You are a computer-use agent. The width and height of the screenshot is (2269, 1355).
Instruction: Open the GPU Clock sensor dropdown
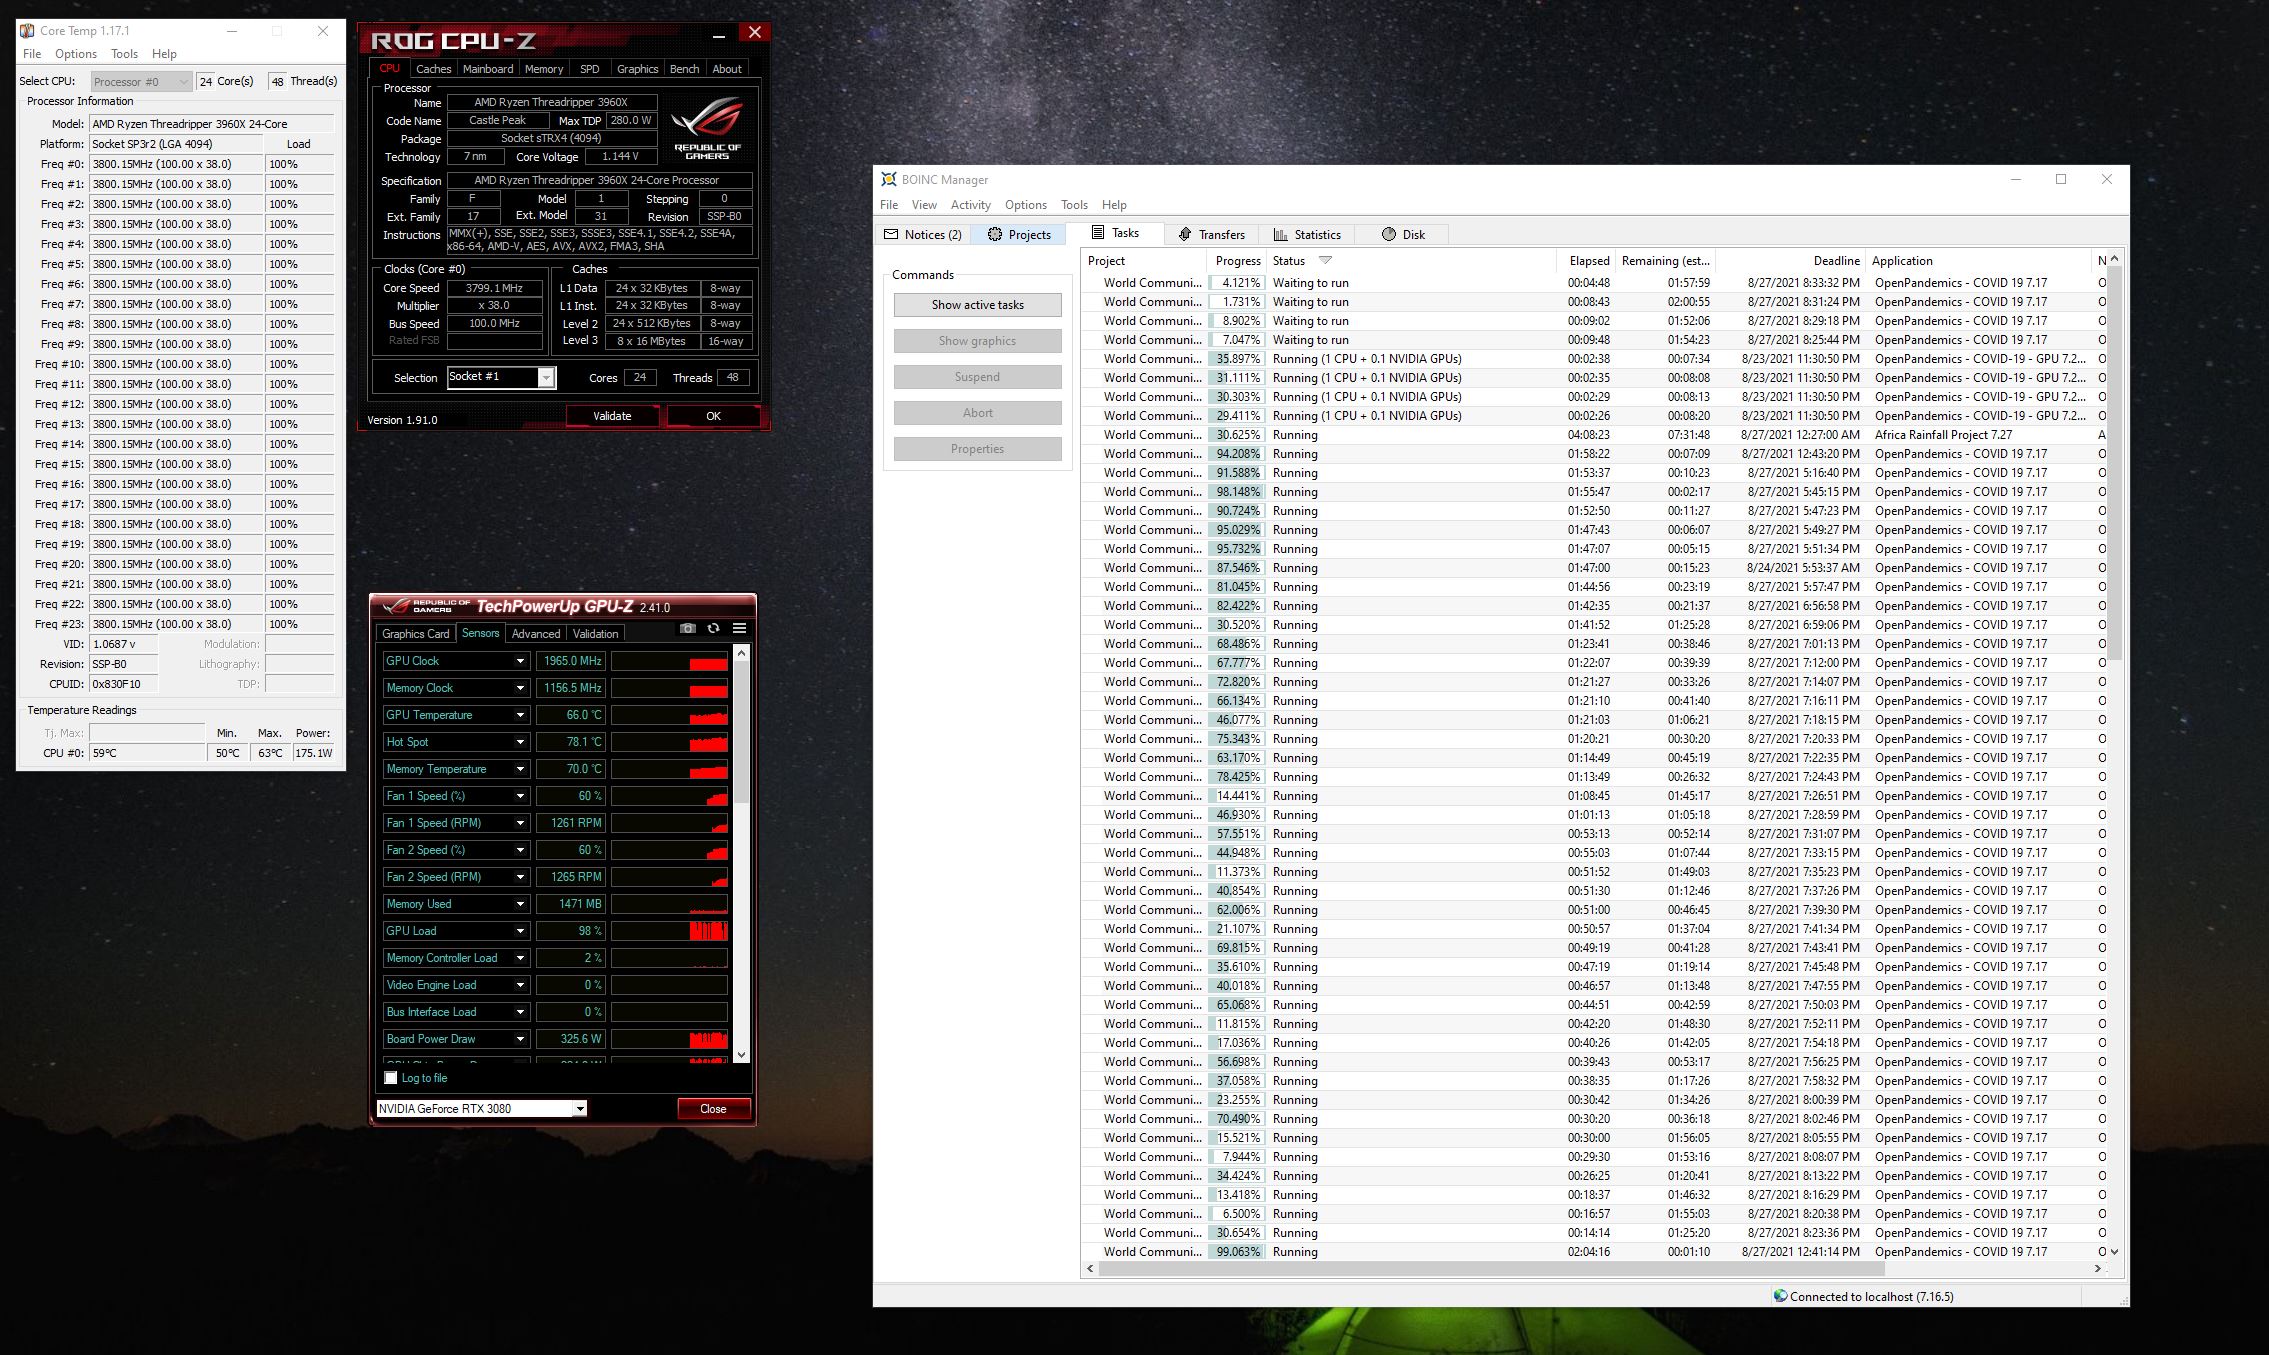[x=520, y=661]
